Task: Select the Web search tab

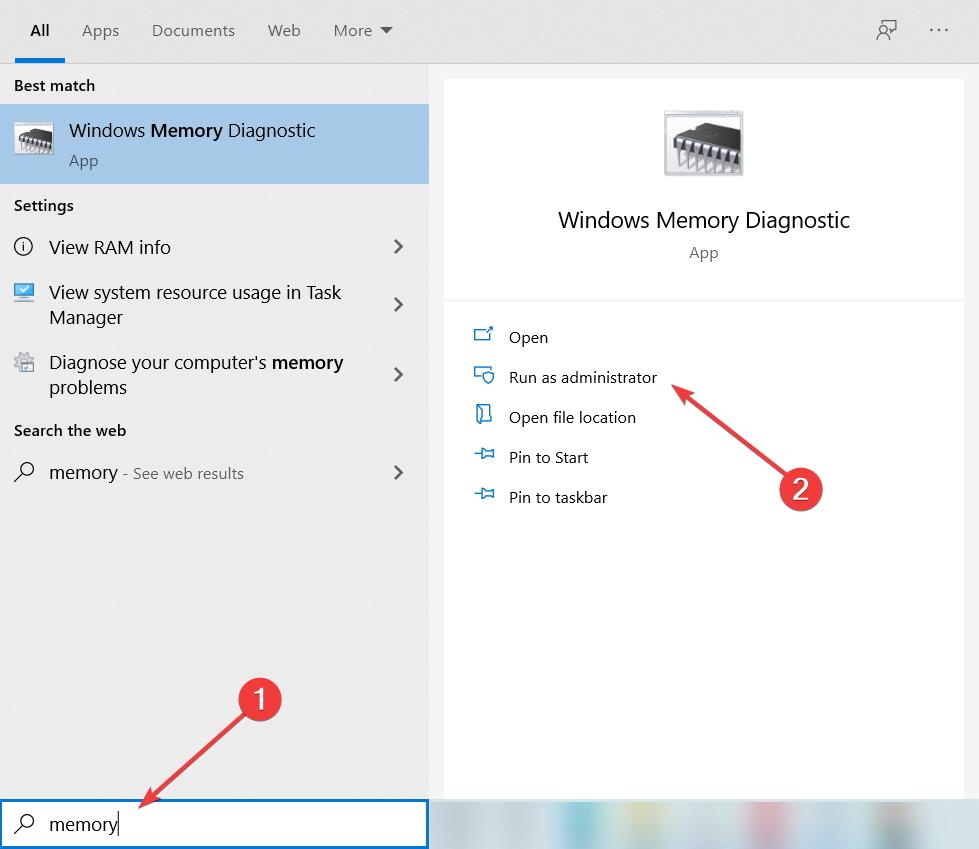Action: tap(284, 31)
